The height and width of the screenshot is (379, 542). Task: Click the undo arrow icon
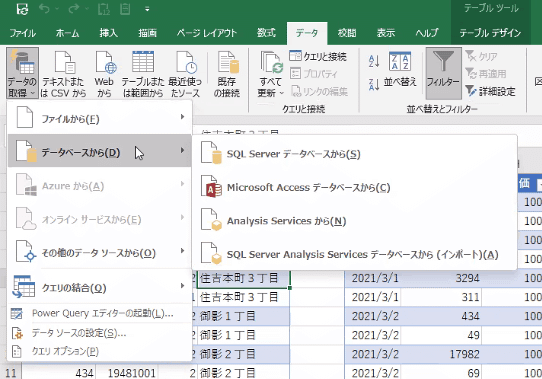click(44, 9)
